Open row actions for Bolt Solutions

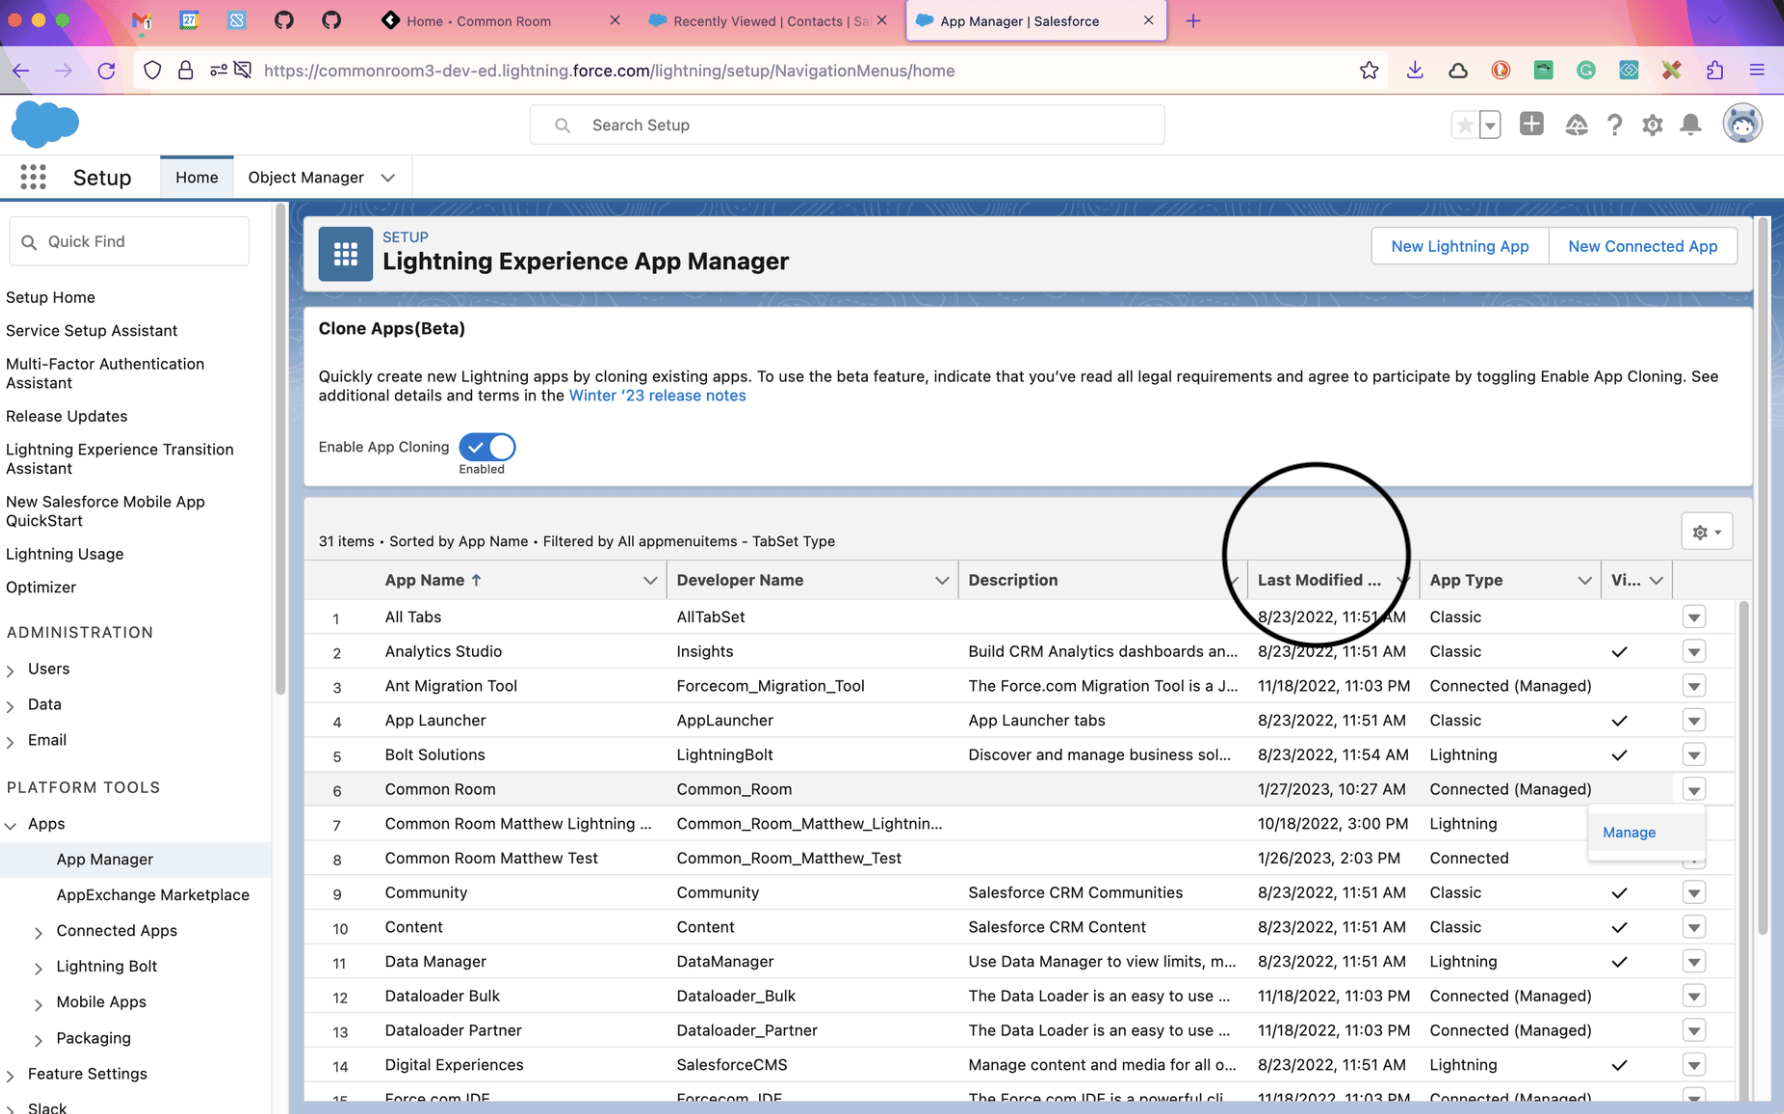point(1693,755)
